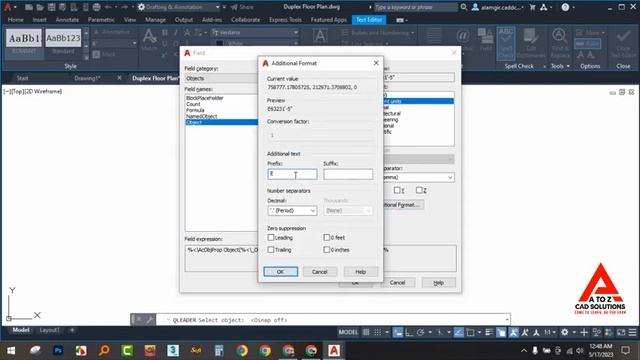Click the keyword search box in title bar

click(x=416, y=7)
